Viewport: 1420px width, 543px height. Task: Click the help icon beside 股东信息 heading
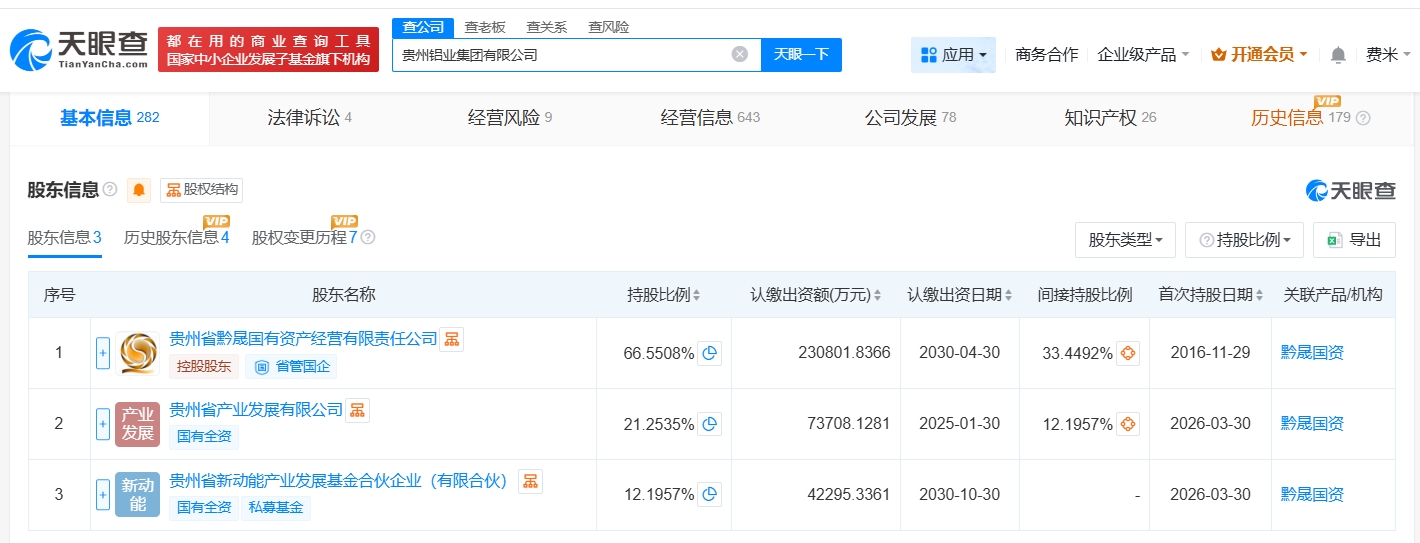pyautogui.click(x=110, y=190)
